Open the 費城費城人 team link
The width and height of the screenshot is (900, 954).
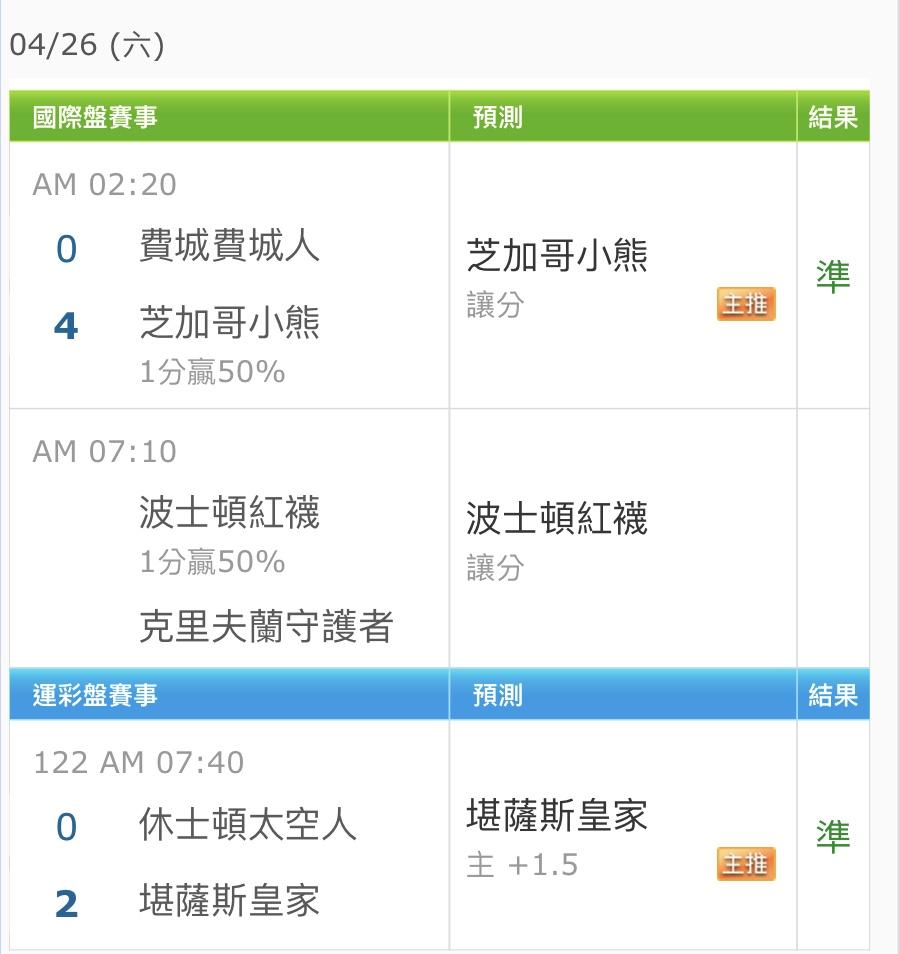(229, 245)
